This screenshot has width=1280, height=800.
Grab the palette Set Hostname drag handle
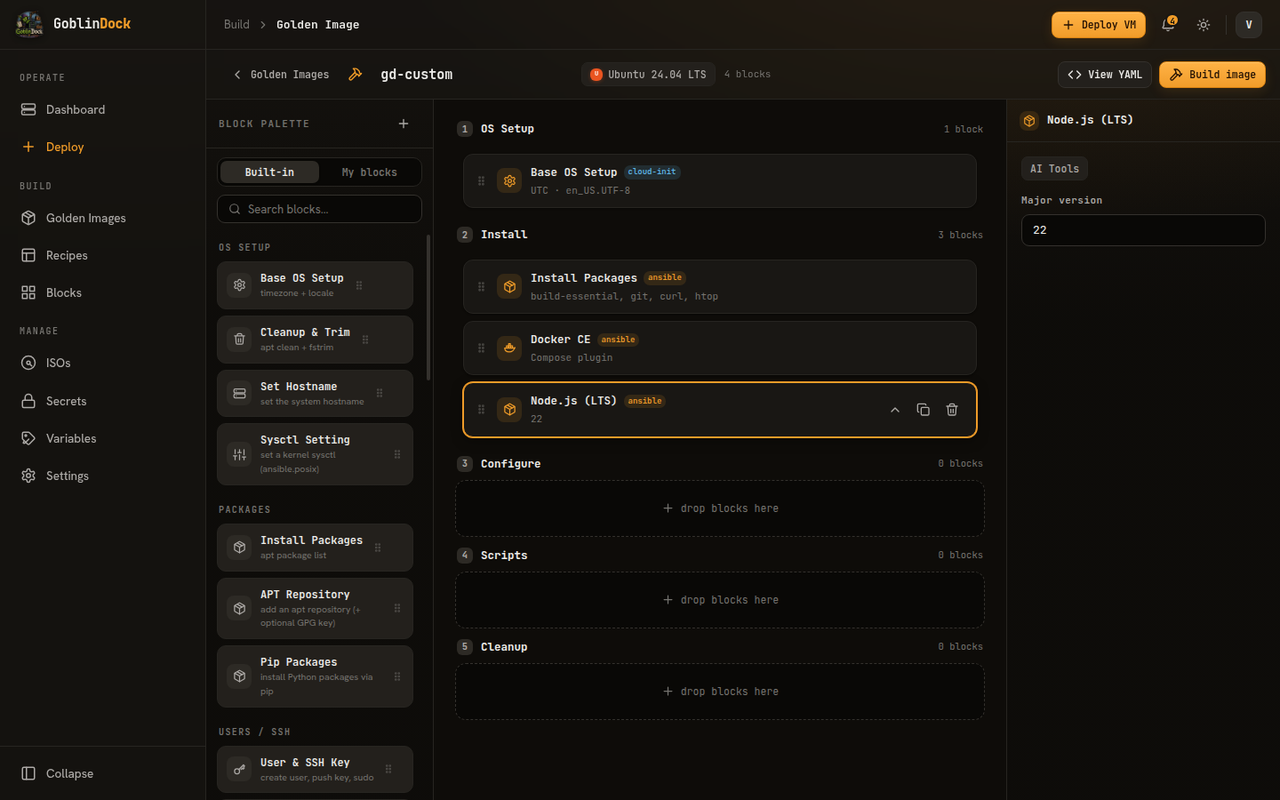coord(379,394)
